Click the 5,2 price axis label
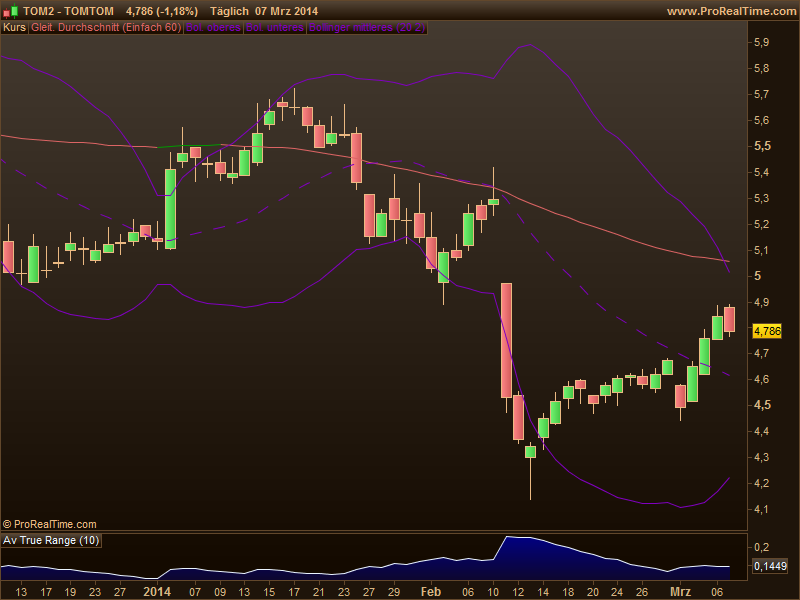 pyautogui.click(x=762, y=224)
